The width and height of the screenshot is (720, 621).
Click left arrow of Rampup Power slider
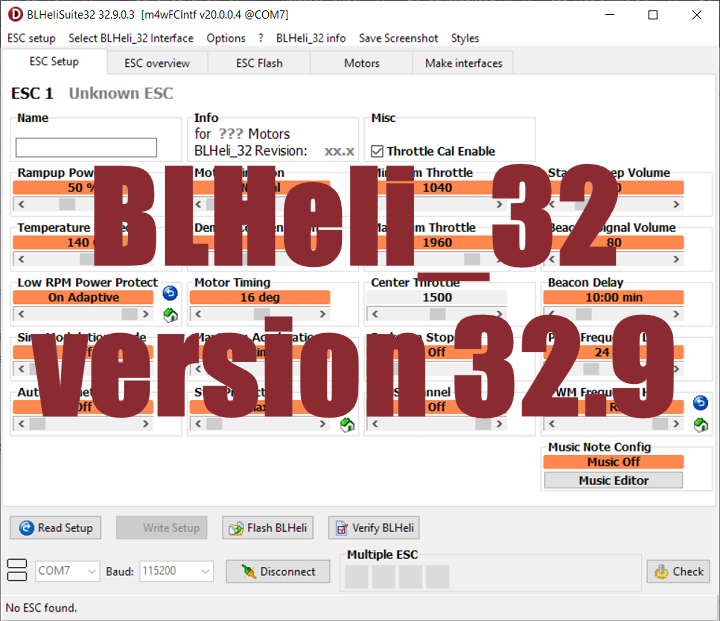[21, 204]
